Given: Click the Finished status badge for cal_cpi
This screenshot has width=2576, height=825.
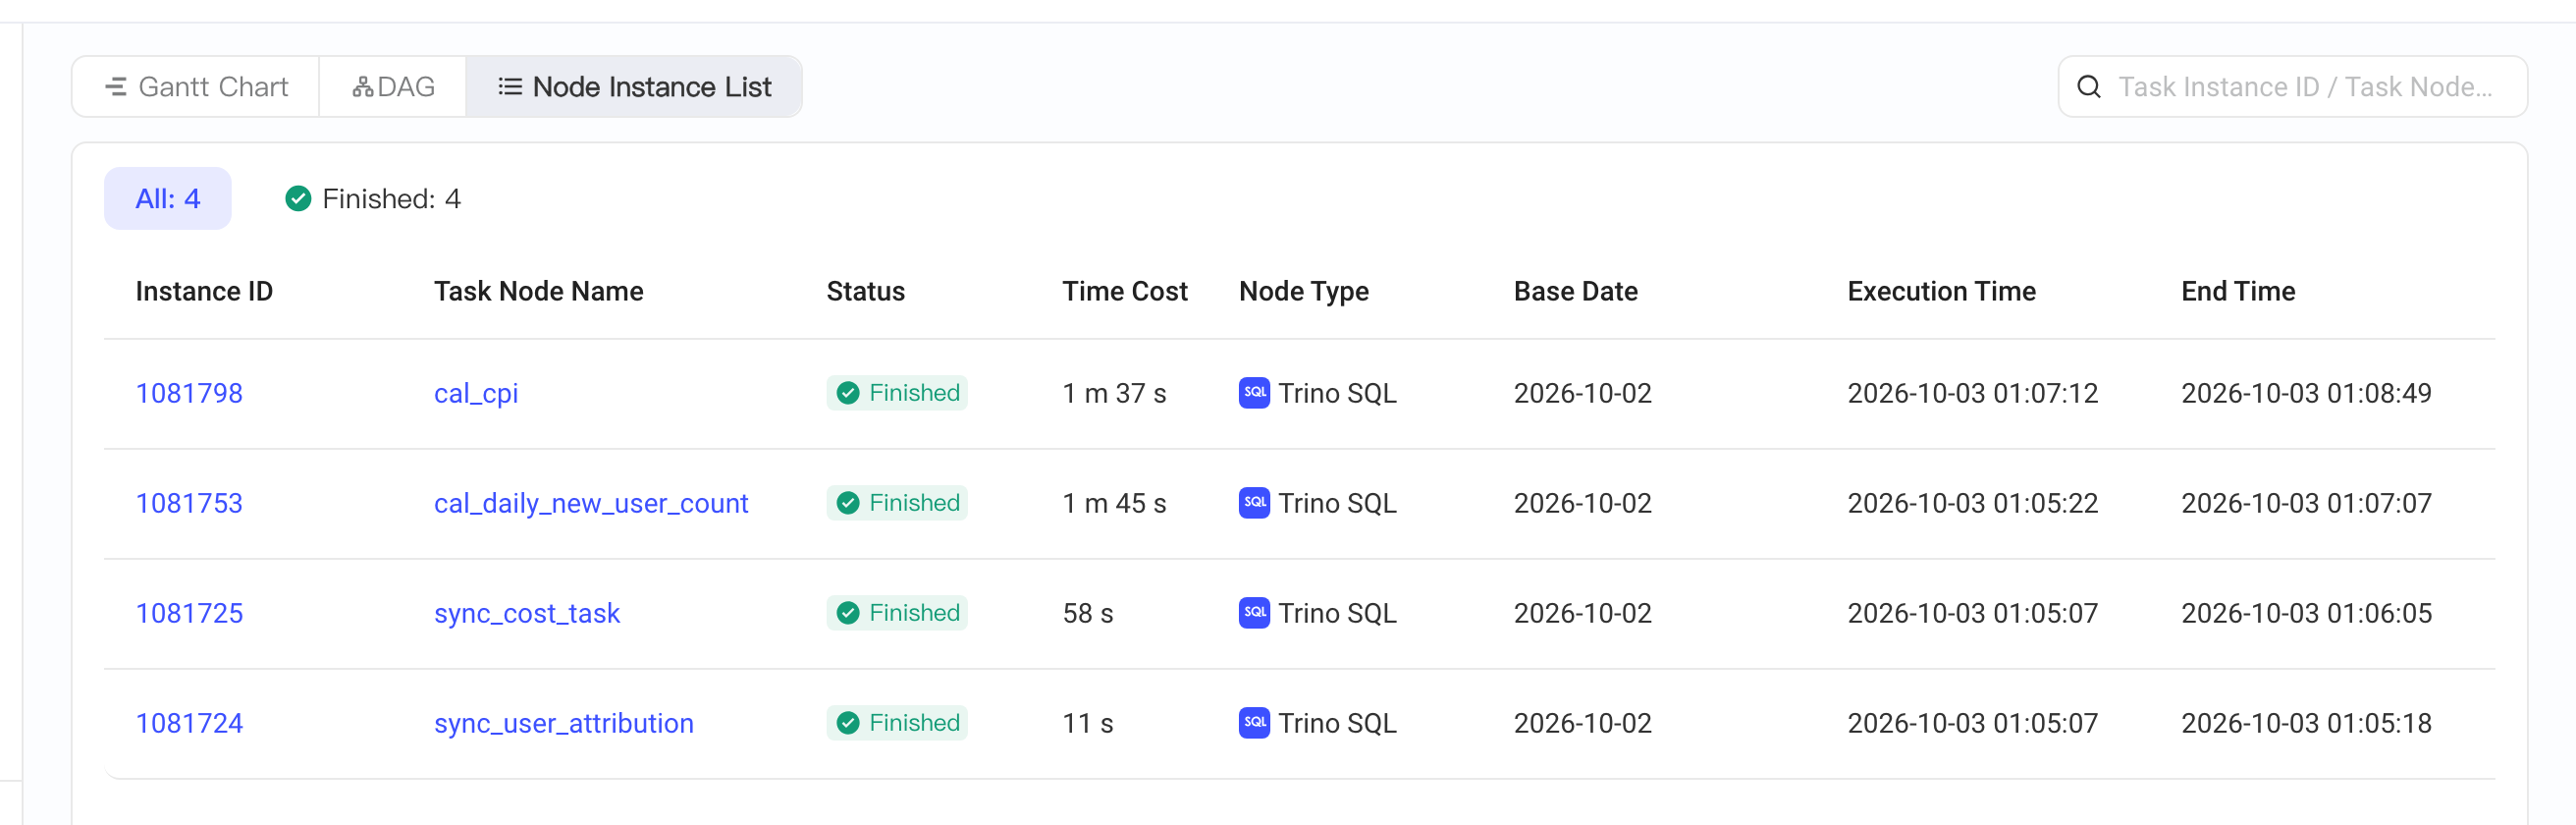Looking at the screenshot, I should 897,393.
